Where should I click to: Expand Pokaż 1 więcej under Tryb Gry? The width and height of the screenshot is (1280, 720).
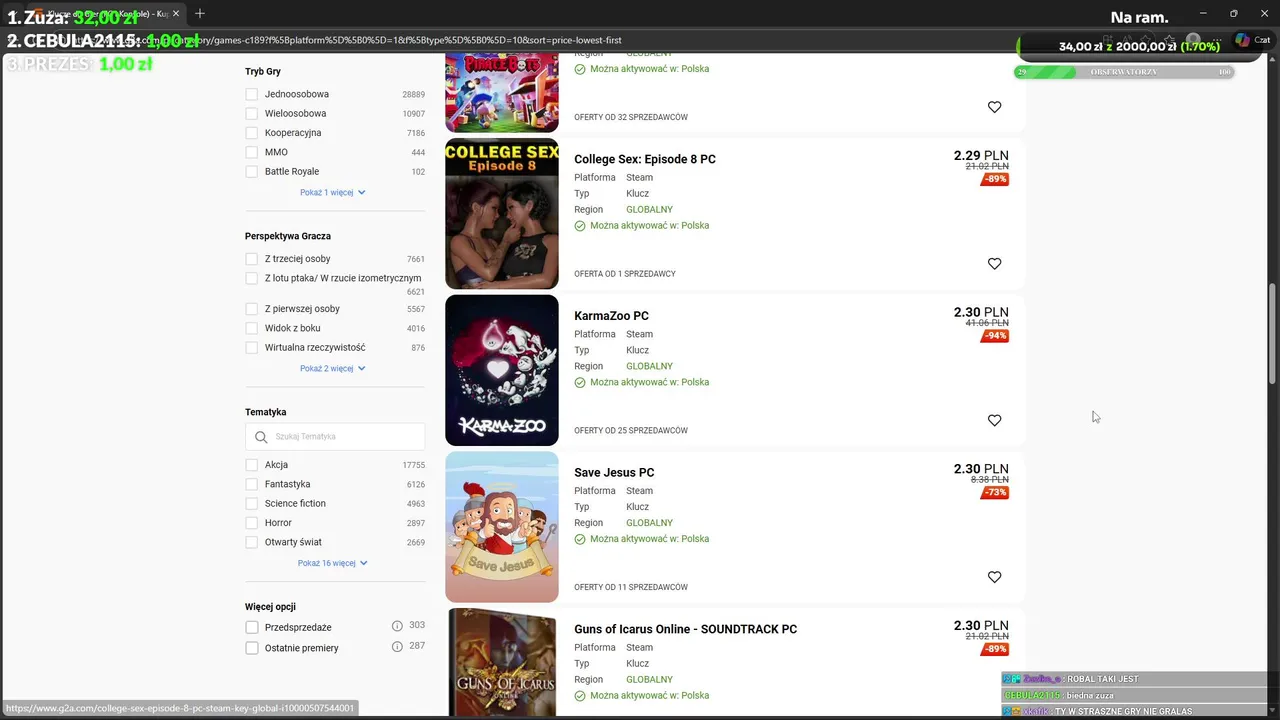click(333, 192)
